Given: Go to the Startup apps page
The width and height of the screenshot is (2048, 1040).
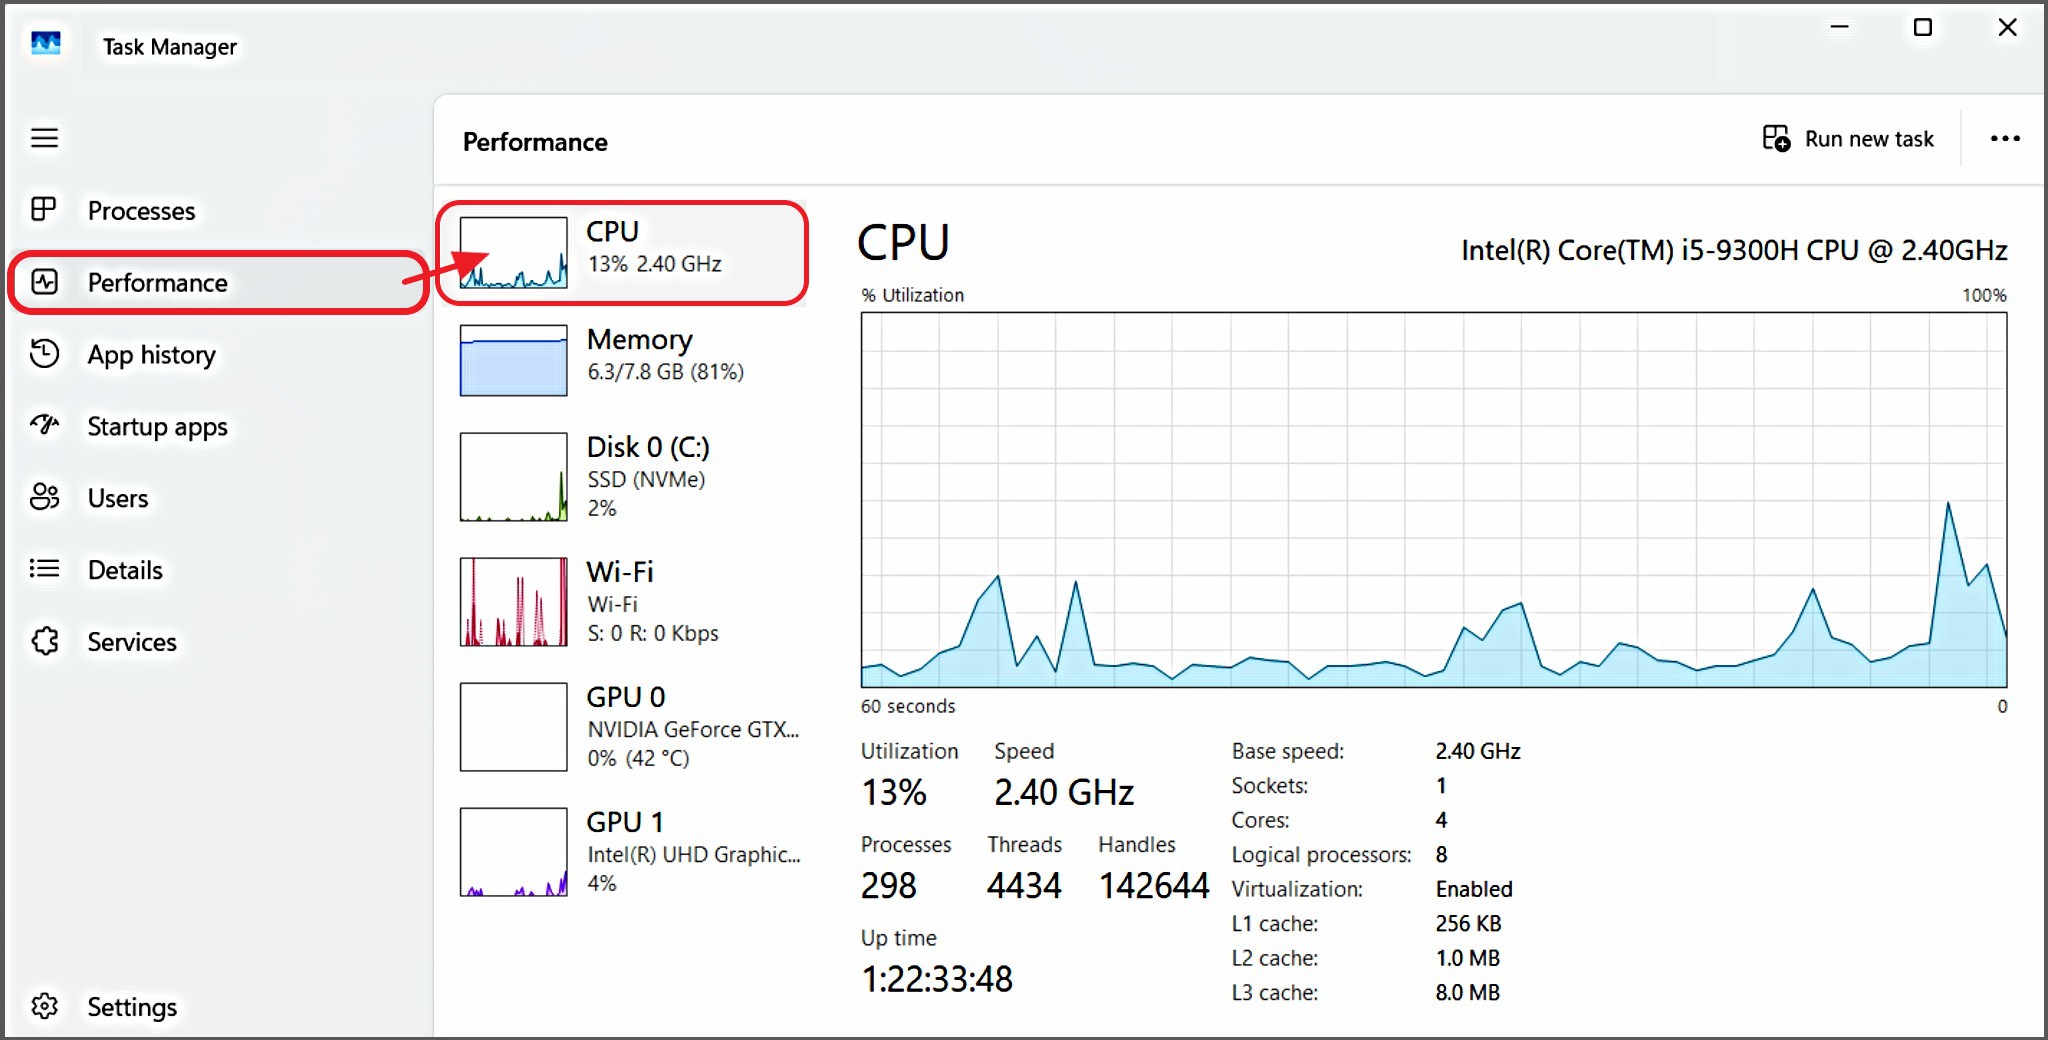Looking at the screenshot, I should (157, 427).
